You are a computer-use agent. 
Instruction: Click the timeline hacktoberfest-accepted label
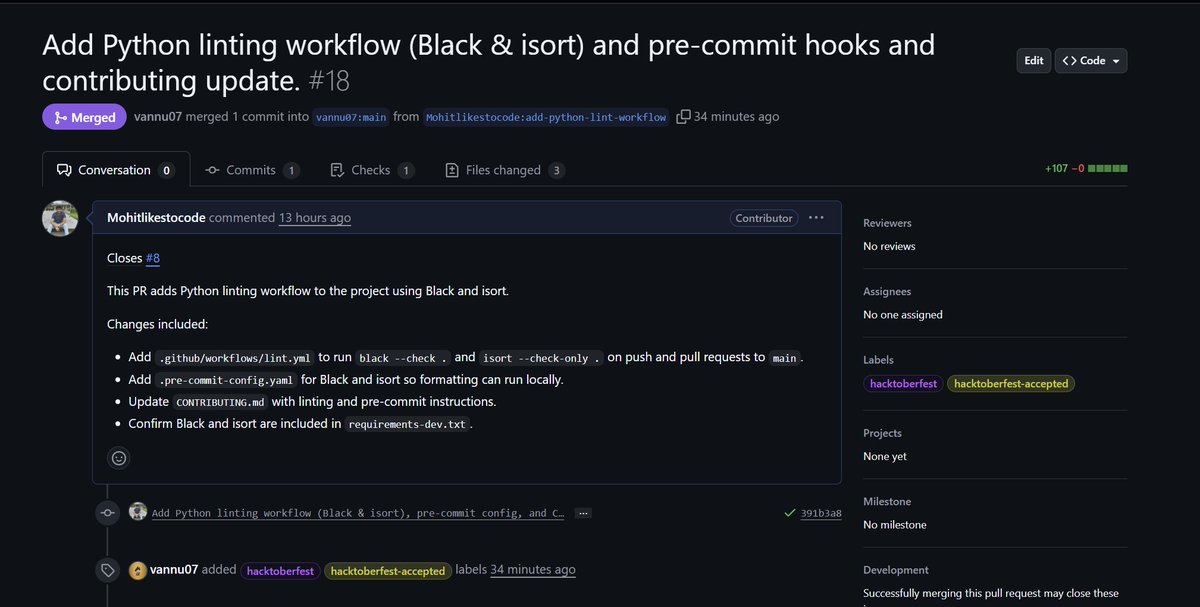(388, 571)
